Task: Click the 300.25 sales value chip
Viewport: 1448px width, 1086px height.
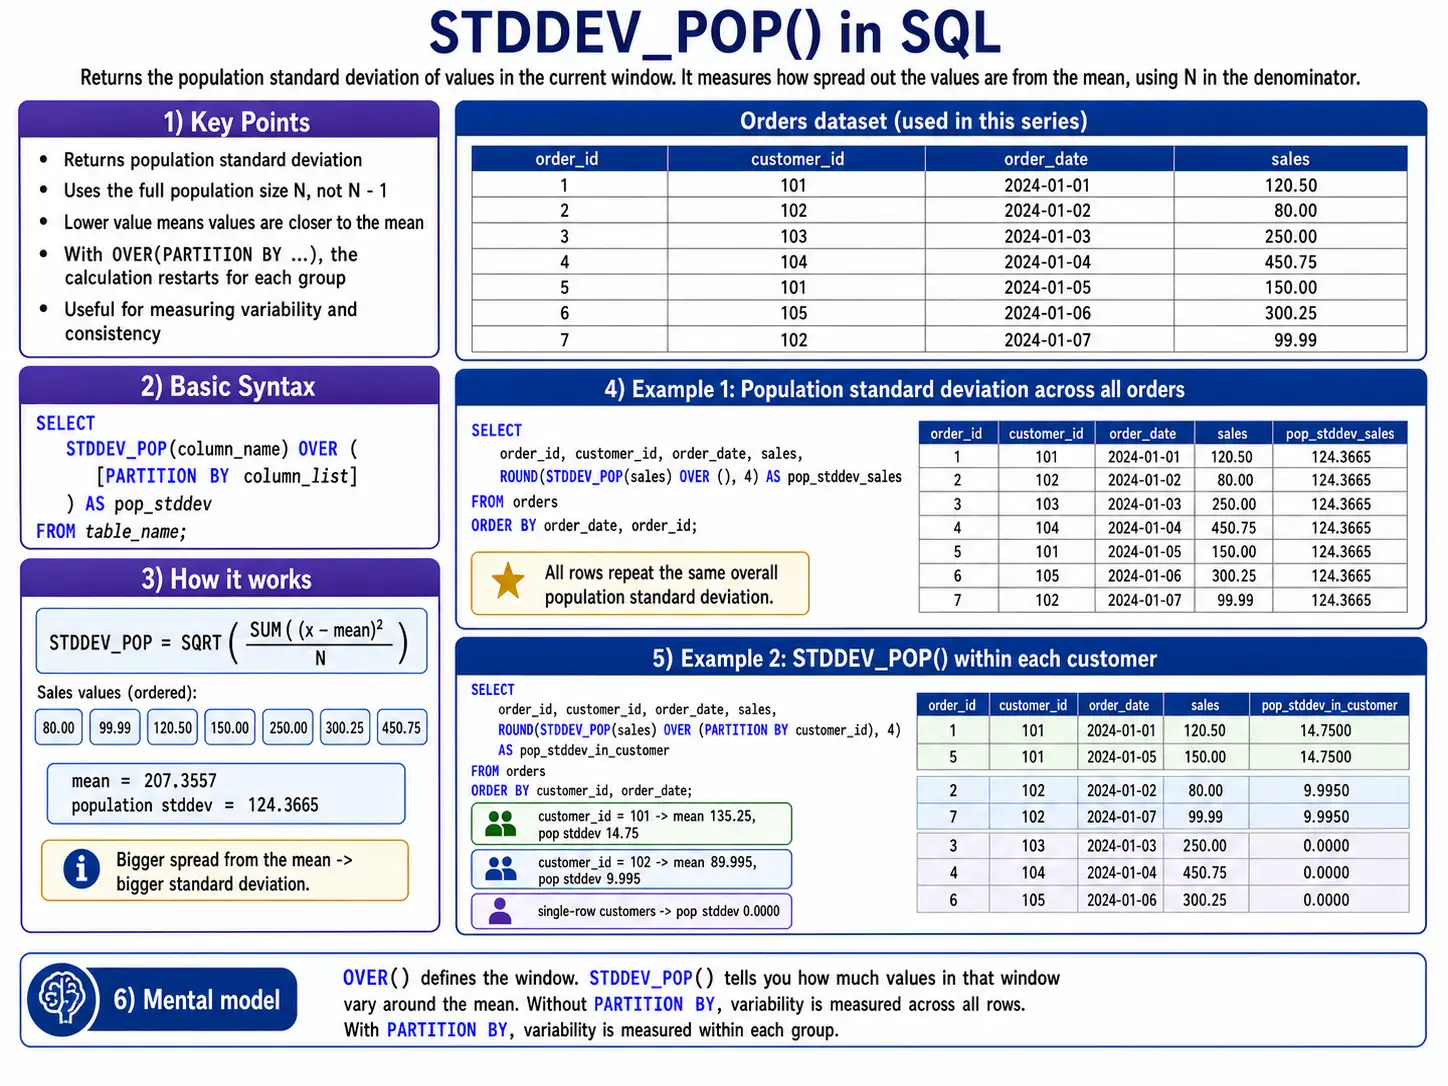Action: coord(345,727)
